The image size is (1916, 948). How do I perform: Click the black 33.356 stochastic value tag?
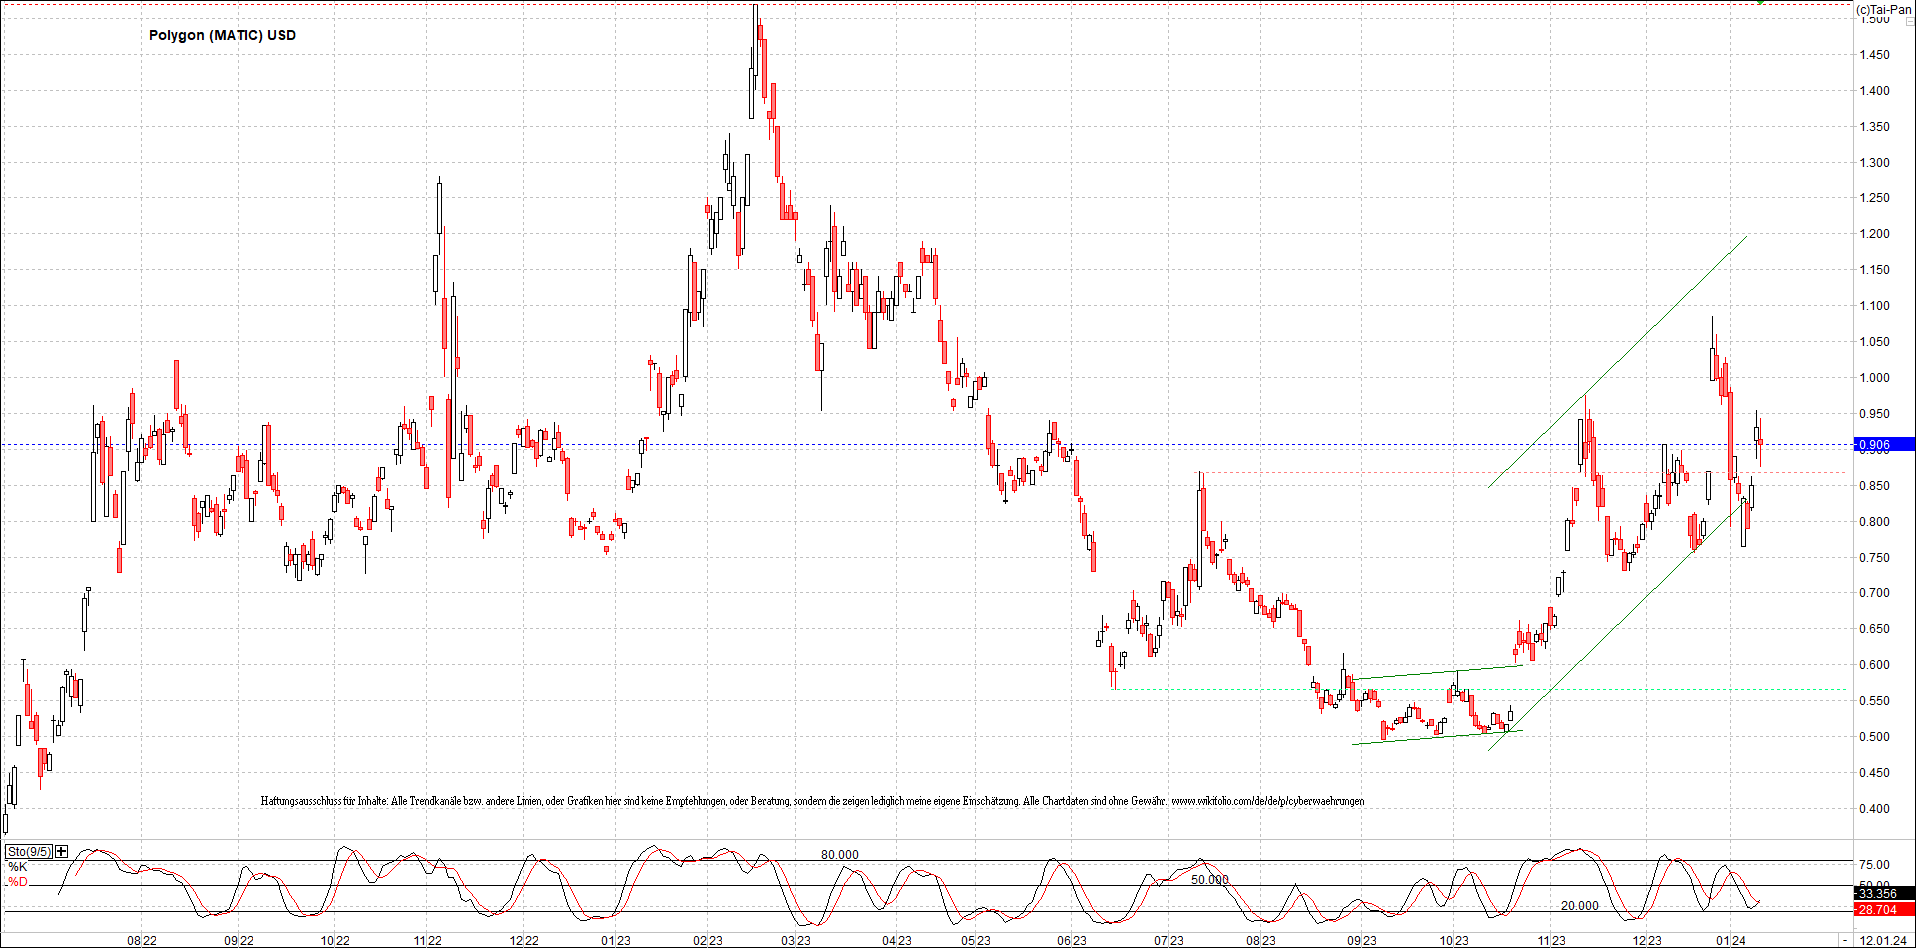click(x=1884, y=894)
